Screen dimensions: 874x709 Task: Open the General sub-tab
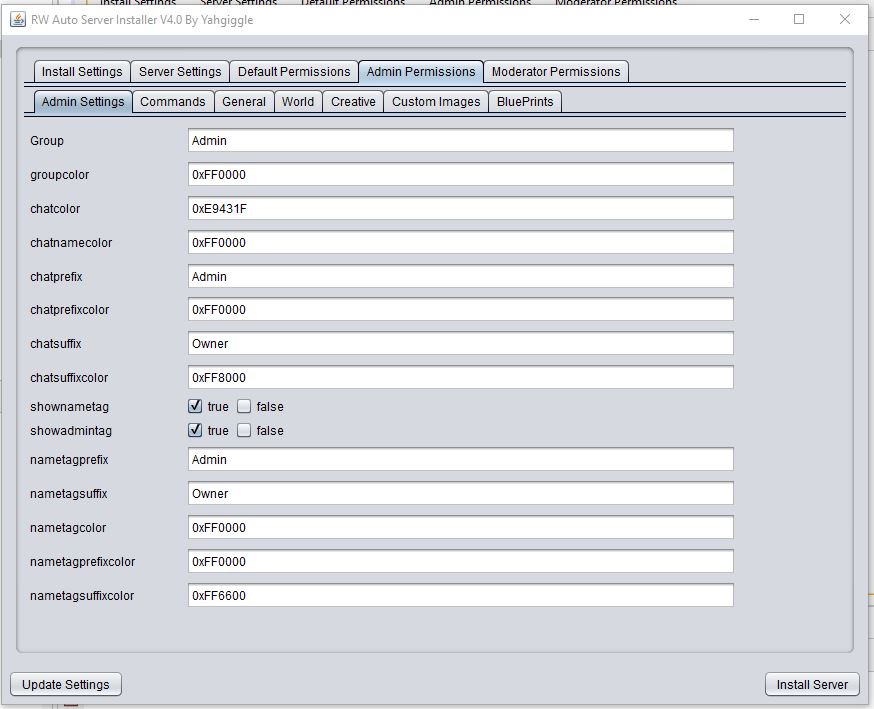tap(244, 102)
